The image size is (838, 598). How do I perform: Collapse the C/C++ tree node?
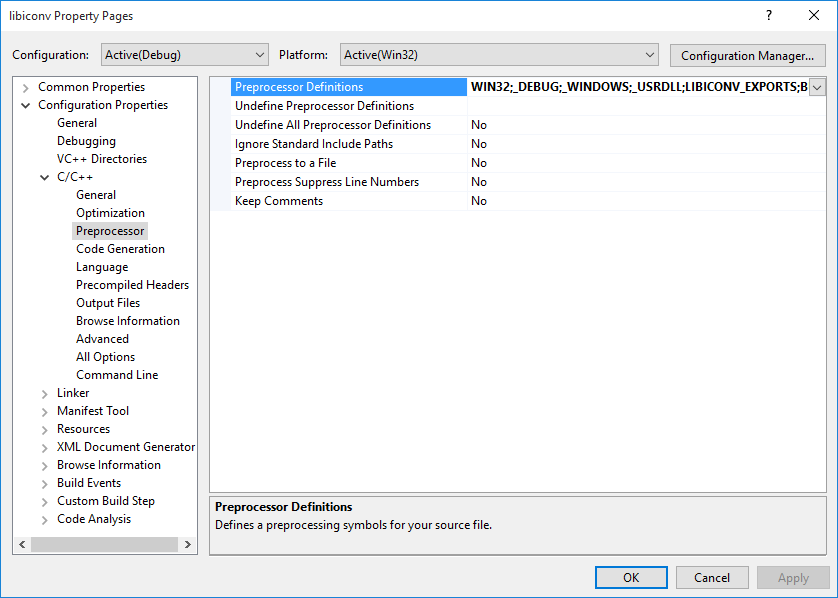click(x=44, y=177)
